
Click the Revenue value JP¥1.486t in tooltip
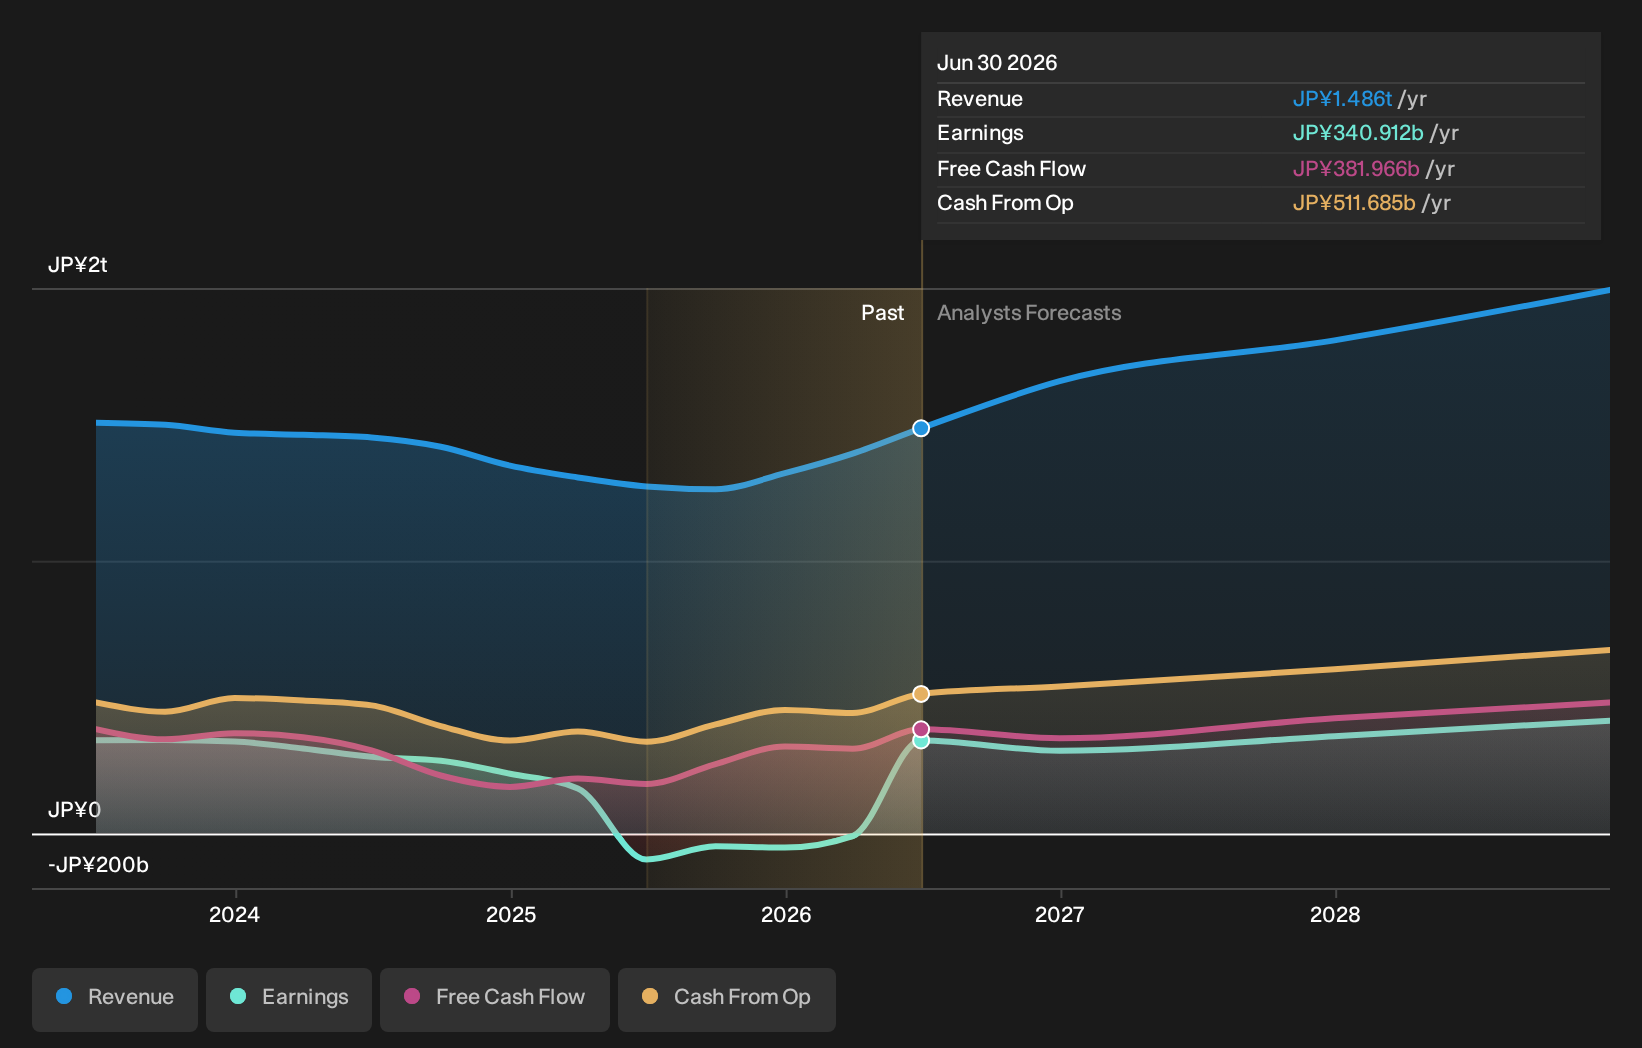tap(1342, 99)
